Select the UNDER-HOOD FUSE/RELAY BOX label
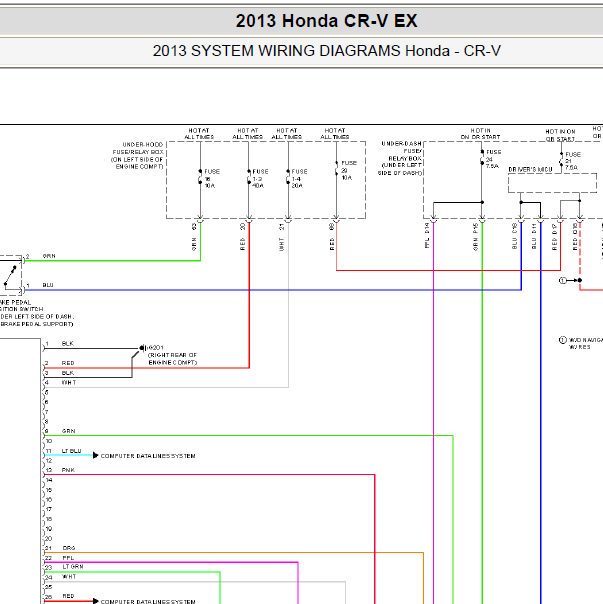Image resolution: width=603 pixels, height=604 pixels. (137, 156)
